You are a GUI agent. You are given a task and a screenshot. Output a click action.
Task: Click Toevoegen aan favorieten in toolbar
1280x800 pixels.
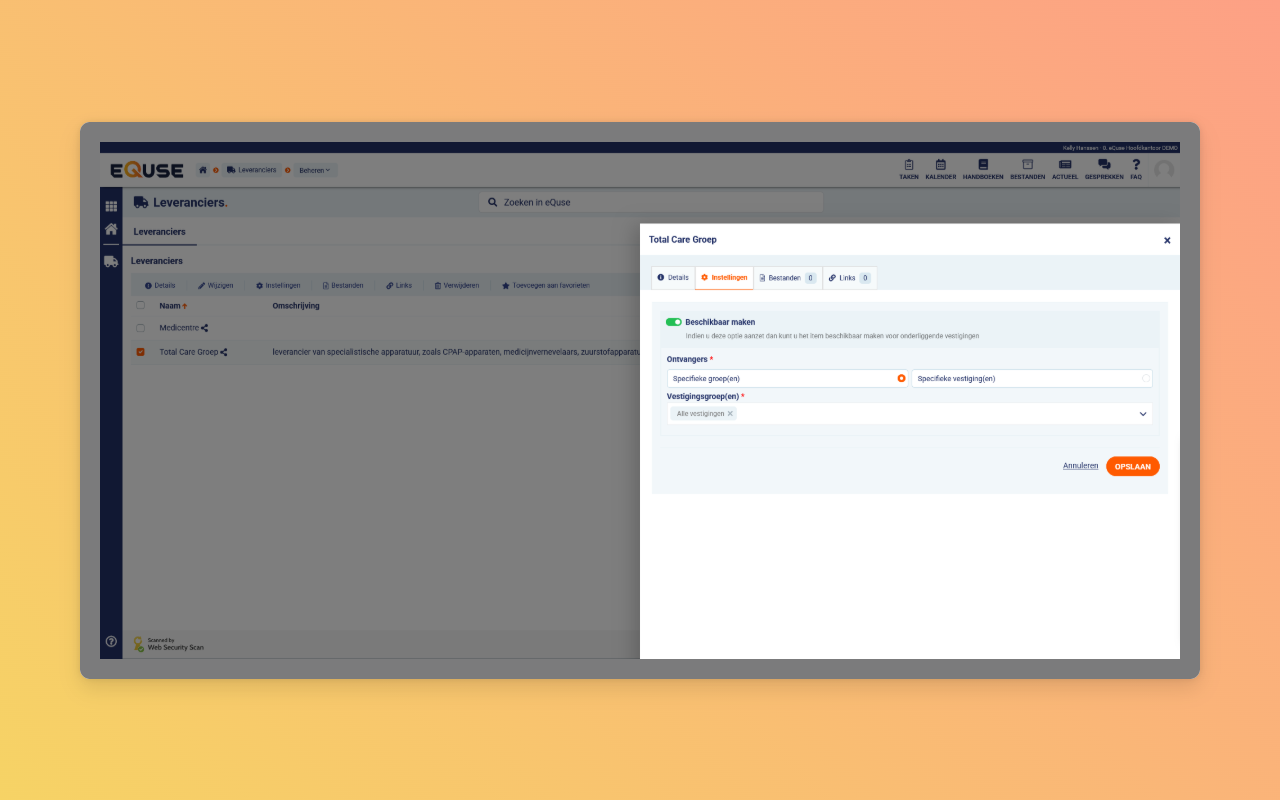pyautogui.click(x=545, y=285)
